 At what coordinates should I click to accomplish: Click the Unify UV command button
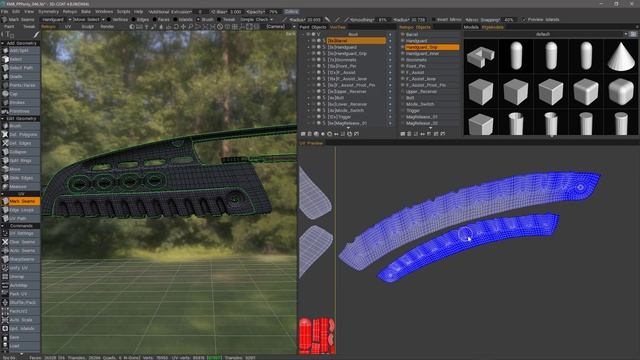(x=20, y=268)
